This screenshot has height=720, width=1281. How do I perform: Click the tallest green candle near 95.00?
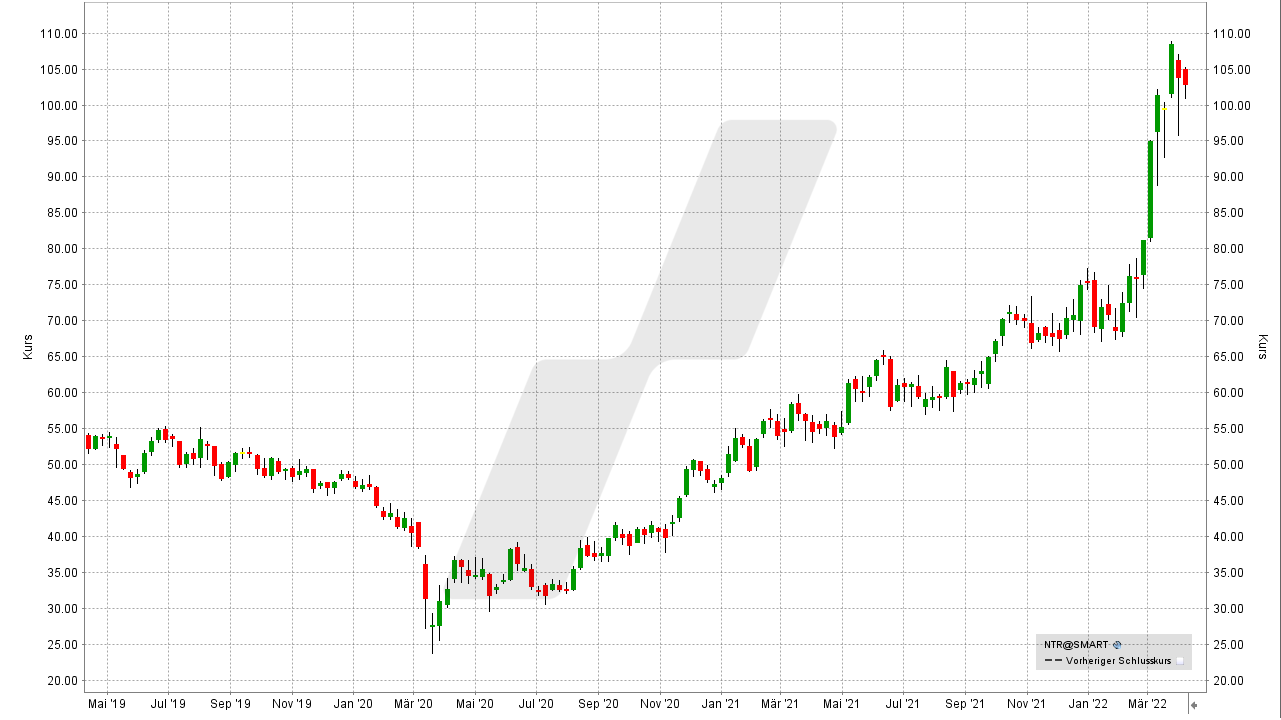pyautogui.click(x=1150, y=190)
